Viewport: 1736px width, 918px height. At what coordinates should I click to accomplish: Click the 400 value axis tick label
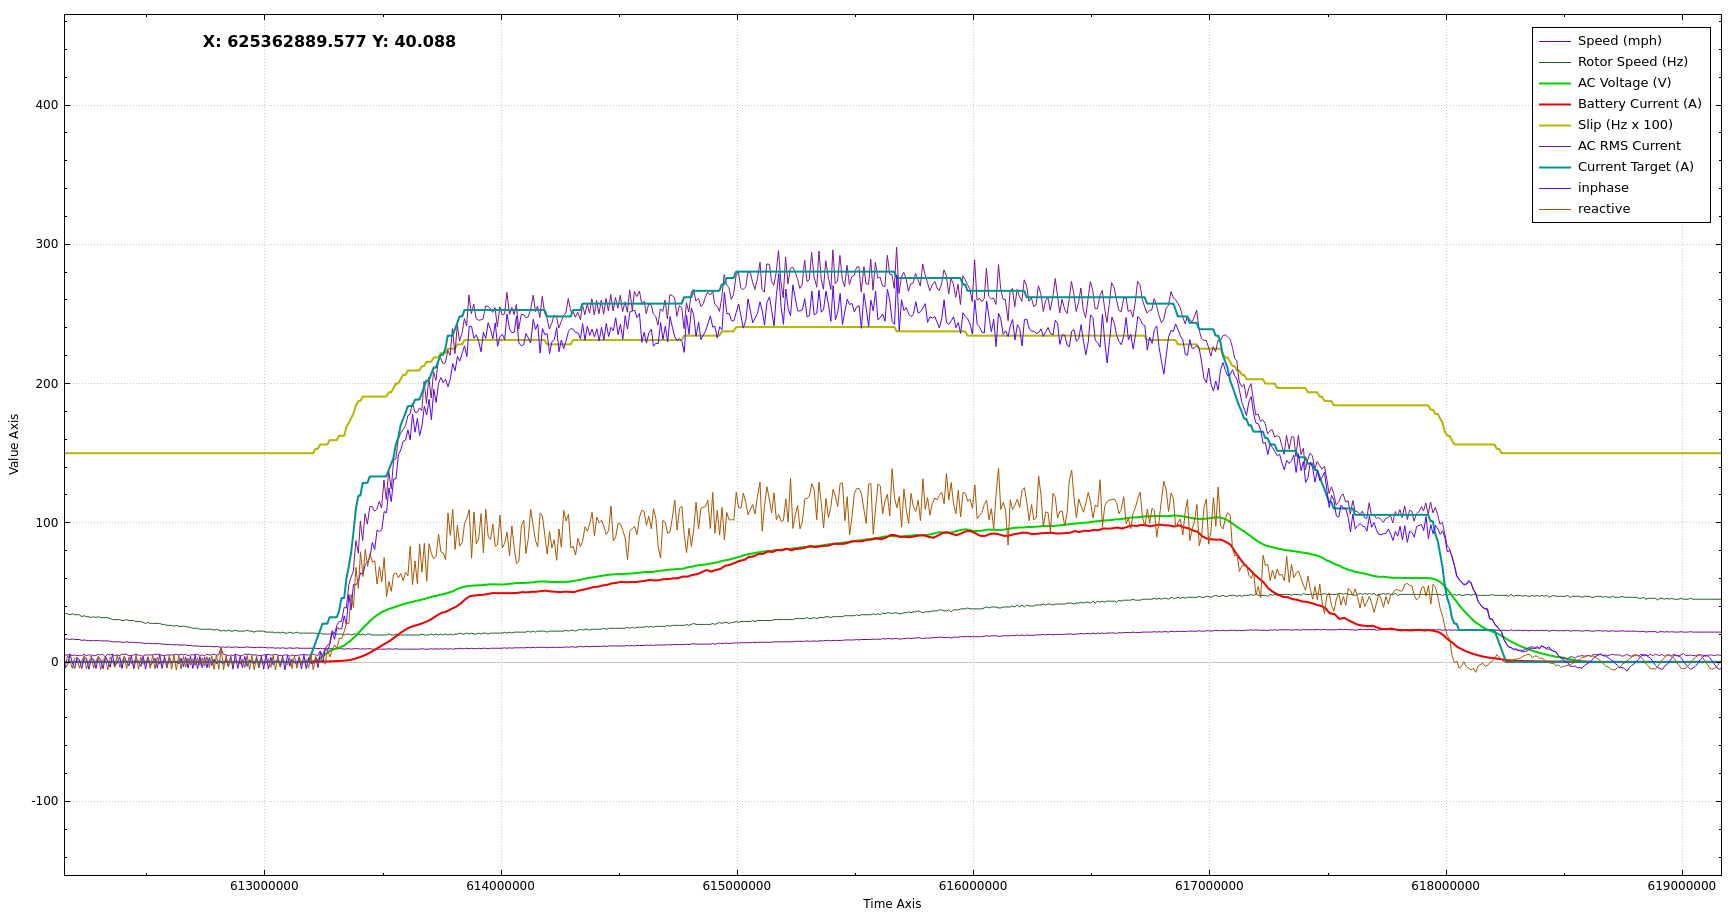pos(46,105)
